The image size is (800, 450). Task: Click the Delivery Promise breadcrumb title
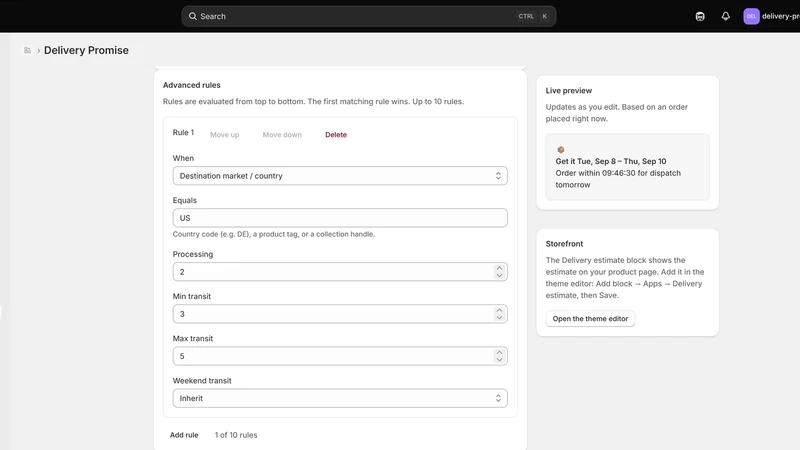point(86,51)
